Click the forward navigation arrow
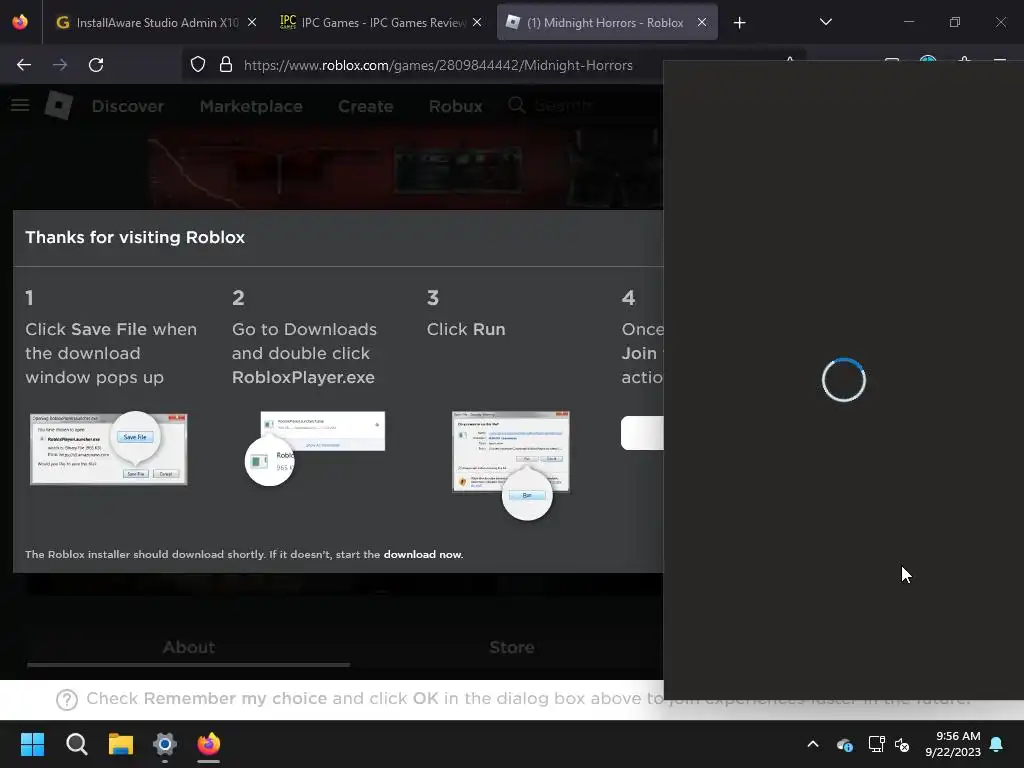 point(60,65)
